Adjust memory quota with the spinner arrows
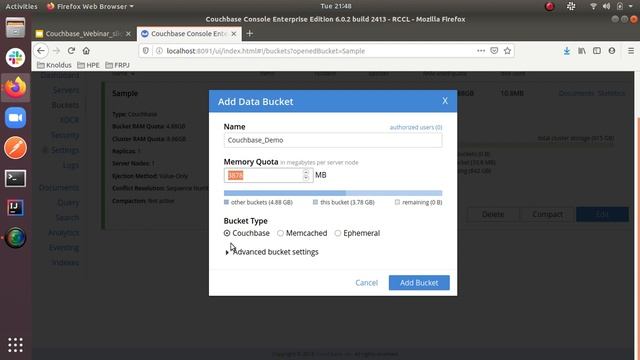The height and width of the screenshot is (360, 640). click(x=306, y=175)
